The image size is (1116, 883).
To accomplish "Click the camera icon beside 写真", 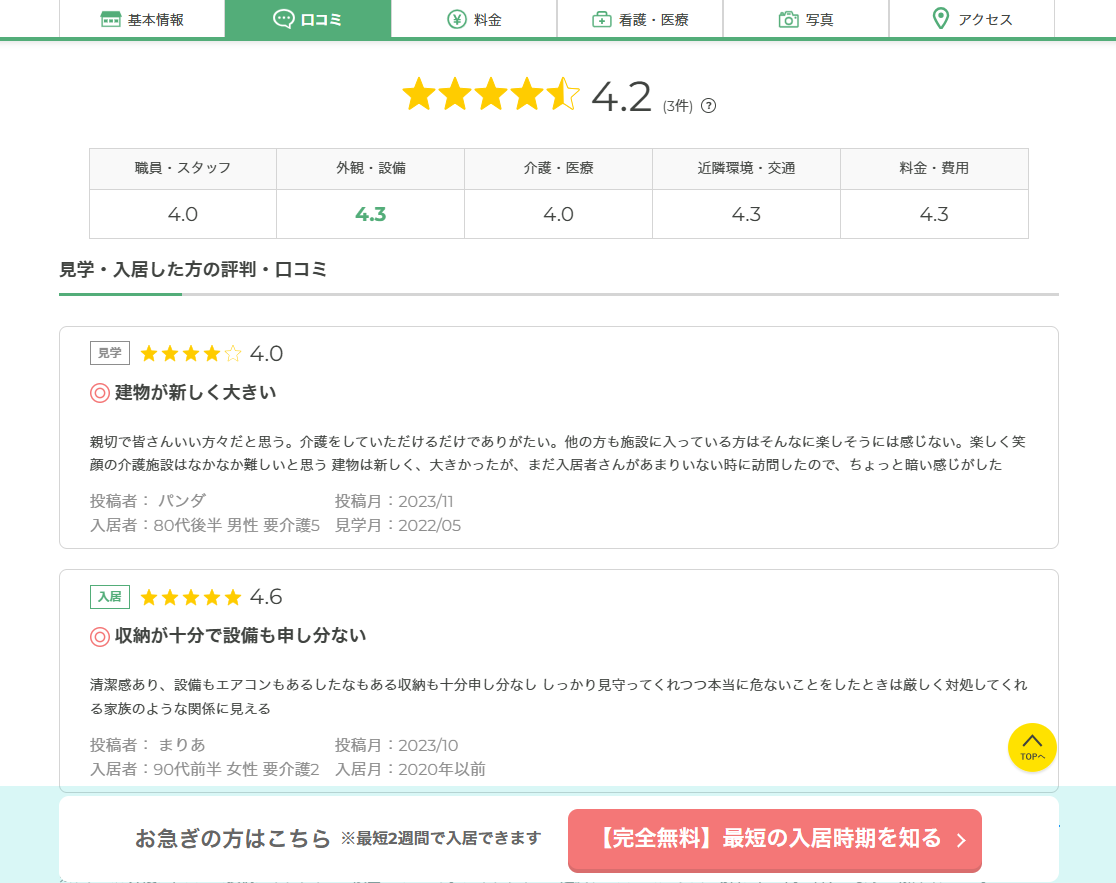I will pos(789,19).
